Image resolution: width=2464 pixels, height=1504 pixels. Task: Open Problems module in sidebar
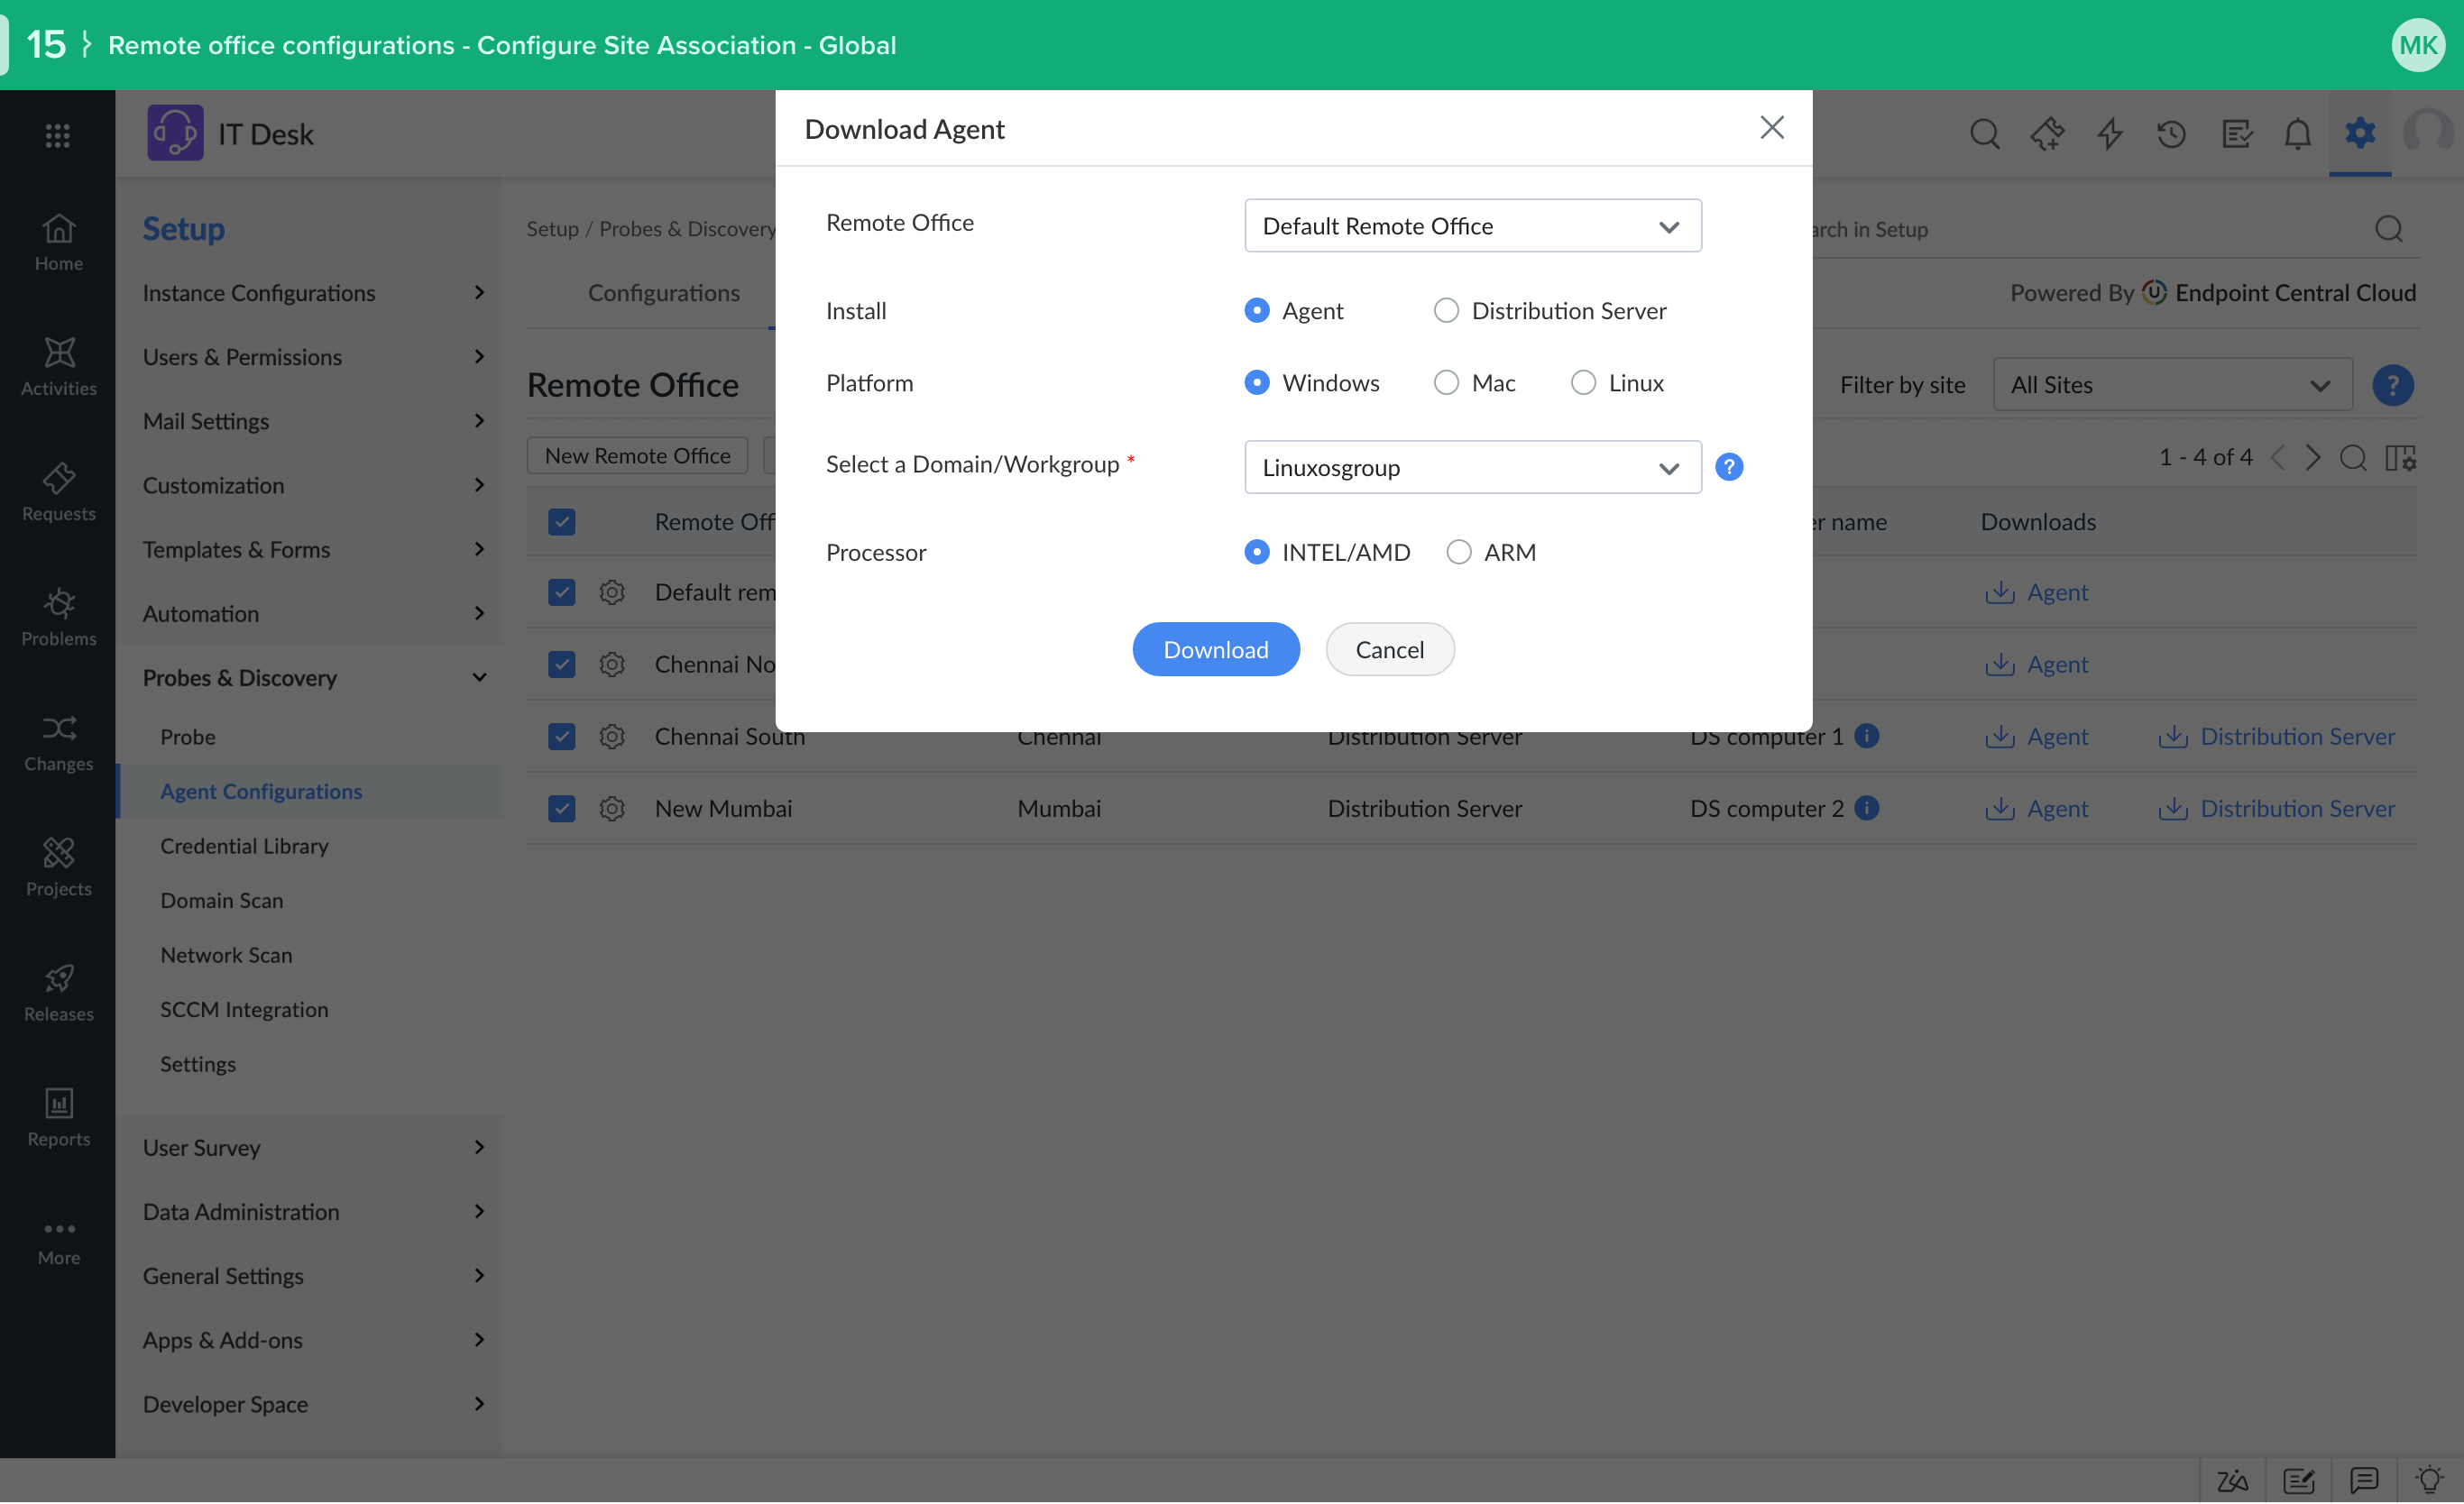[58, 618]
